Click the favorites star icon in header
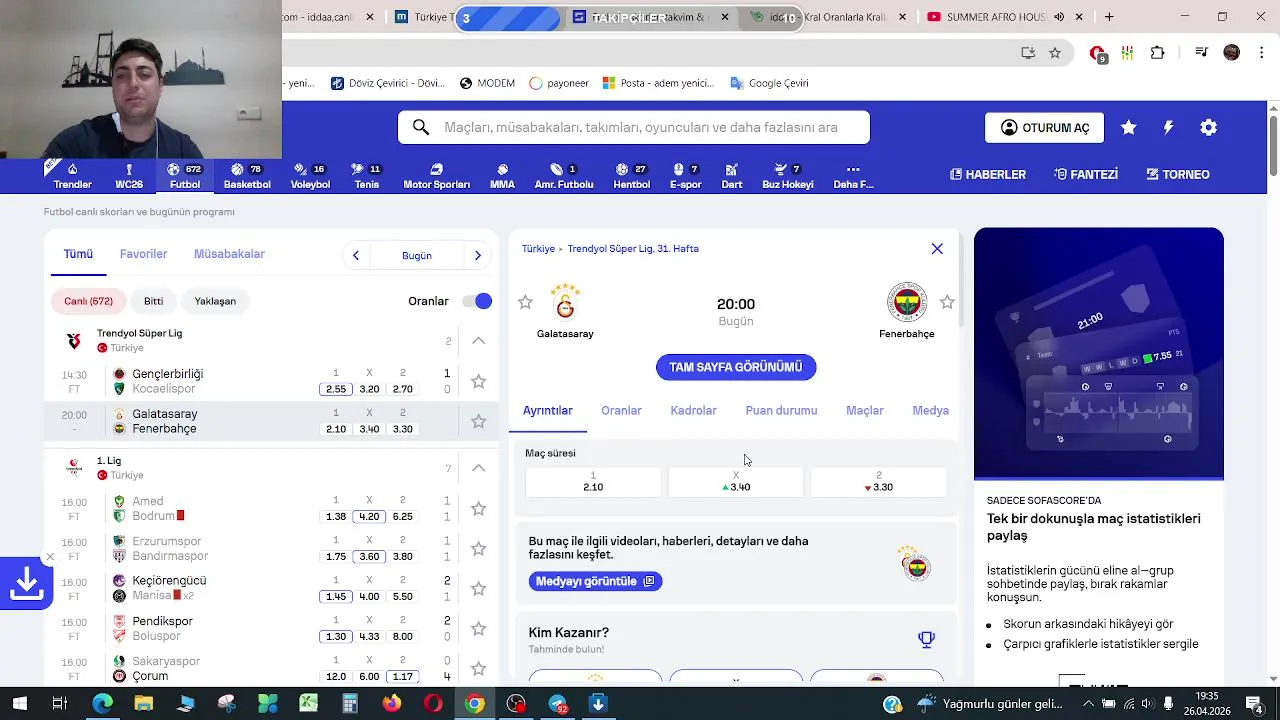Viewport: 1280px width, 720px height. (x=1129, y=127)
